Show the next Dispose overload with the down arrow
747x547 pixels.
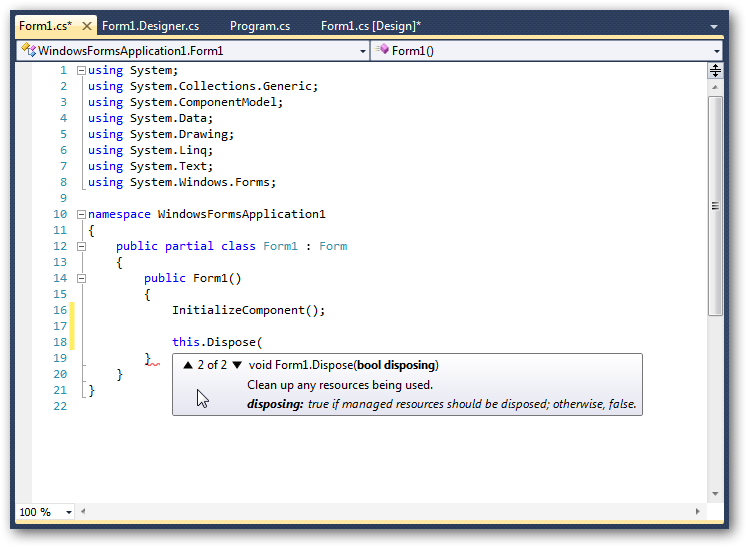tap(237, 365)
